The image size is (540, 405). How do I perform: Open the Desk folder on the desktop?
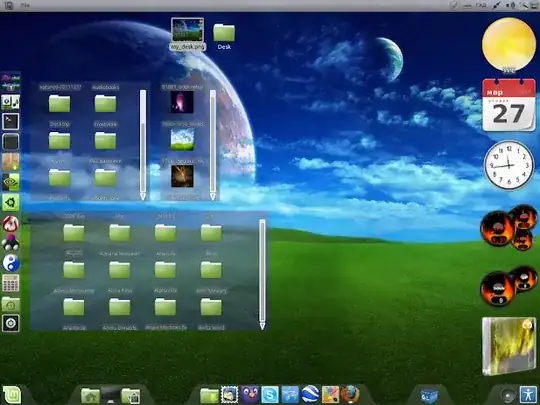click(x=224, y=37)
